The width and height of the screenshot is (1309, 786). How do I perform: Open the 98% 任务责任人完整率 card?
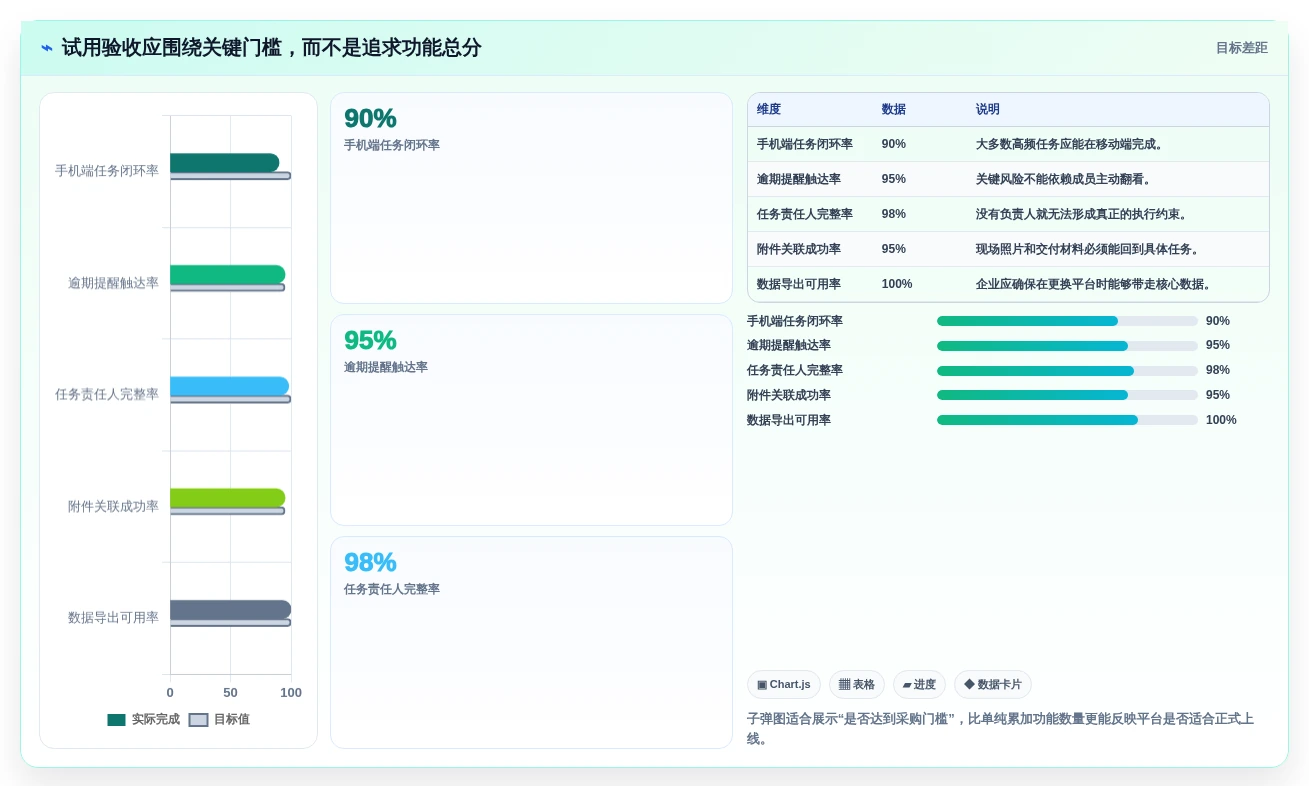tap(531, 642)
